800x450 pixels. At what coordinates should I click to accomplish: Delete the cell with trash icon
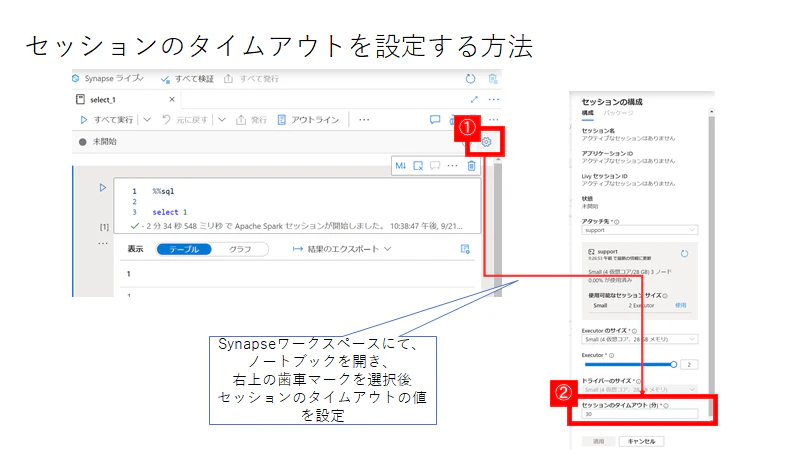pyautogui.click(x=471, y=166)
